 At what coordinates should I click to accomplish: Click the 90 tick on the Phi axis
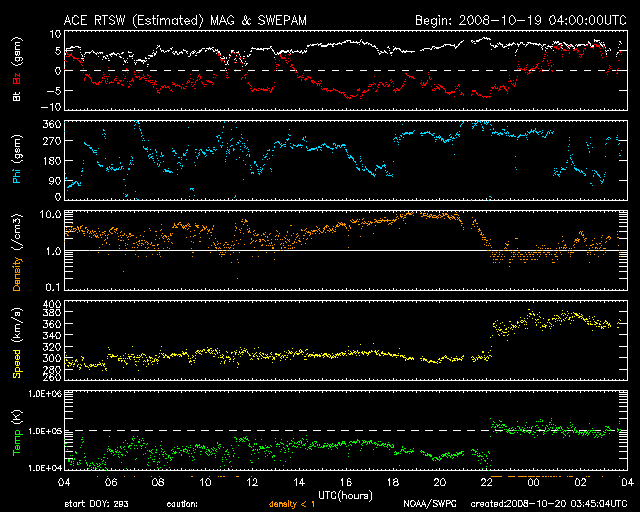pos(55,180)
